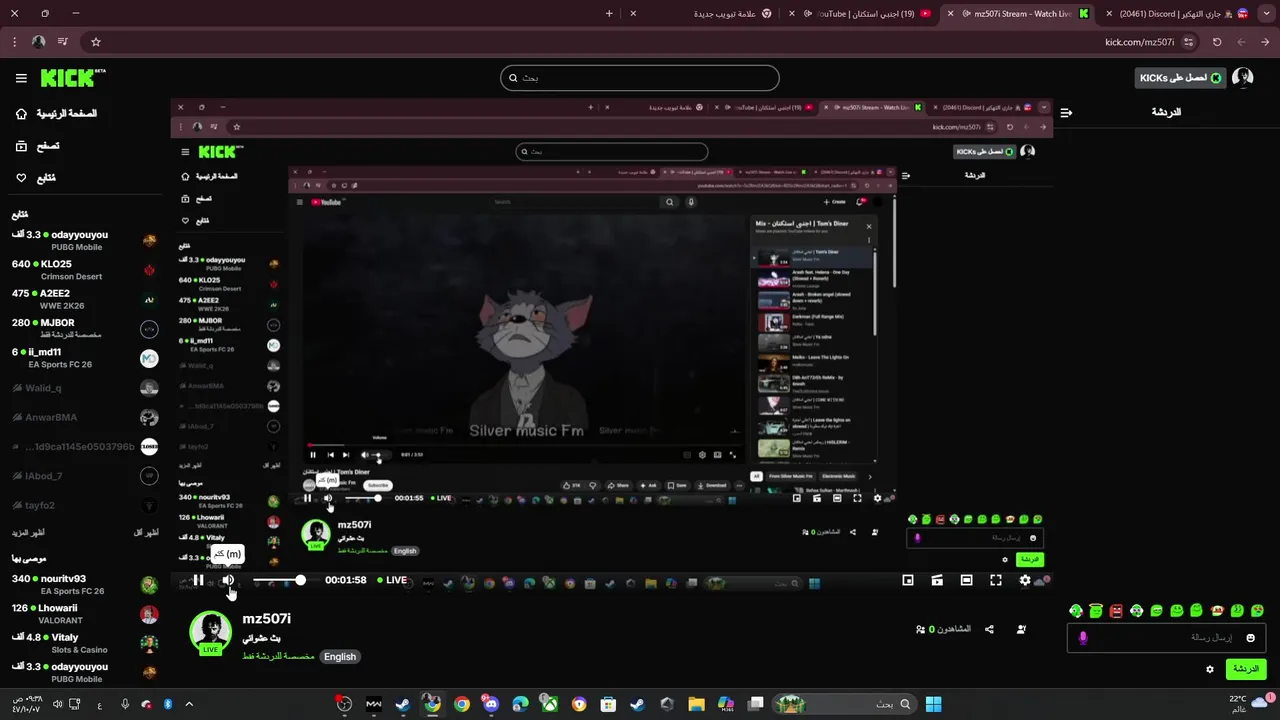Open offline channel Walid_q
1280x720 pixels.
pyautogui.click(x=84, y=388)
